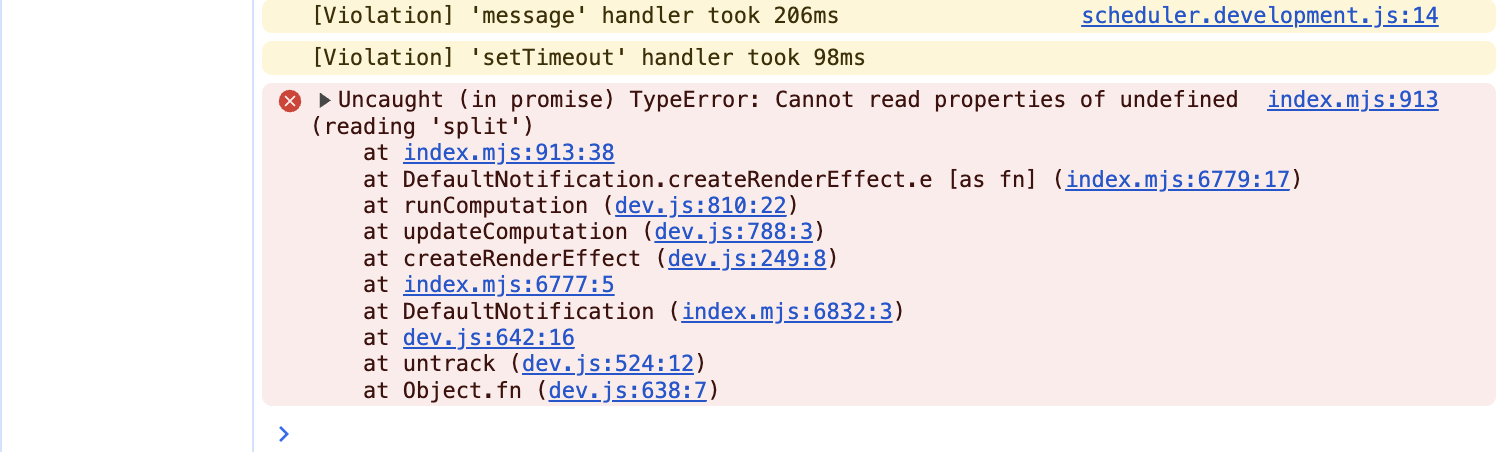View DefaultNotification source index.mjs:6832:3

tap(786, 311)
